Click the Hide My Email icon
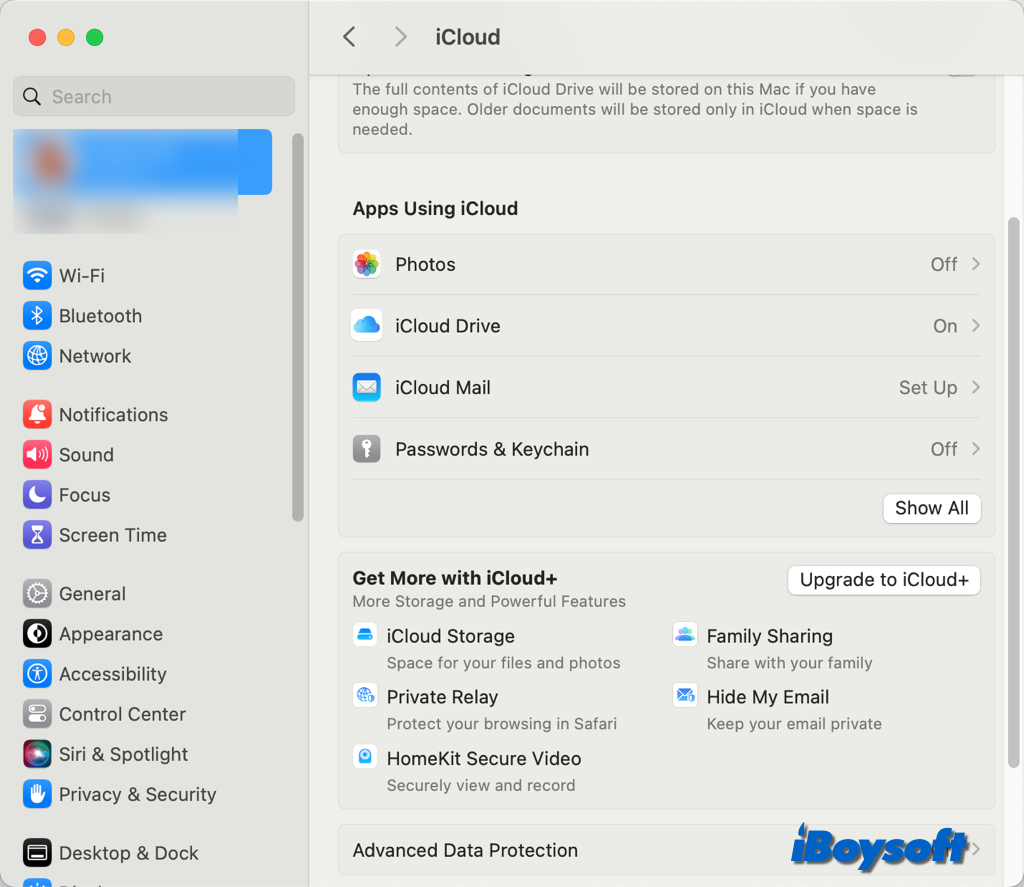Viewport: 1024px width, 887px height. pos(685,695)
